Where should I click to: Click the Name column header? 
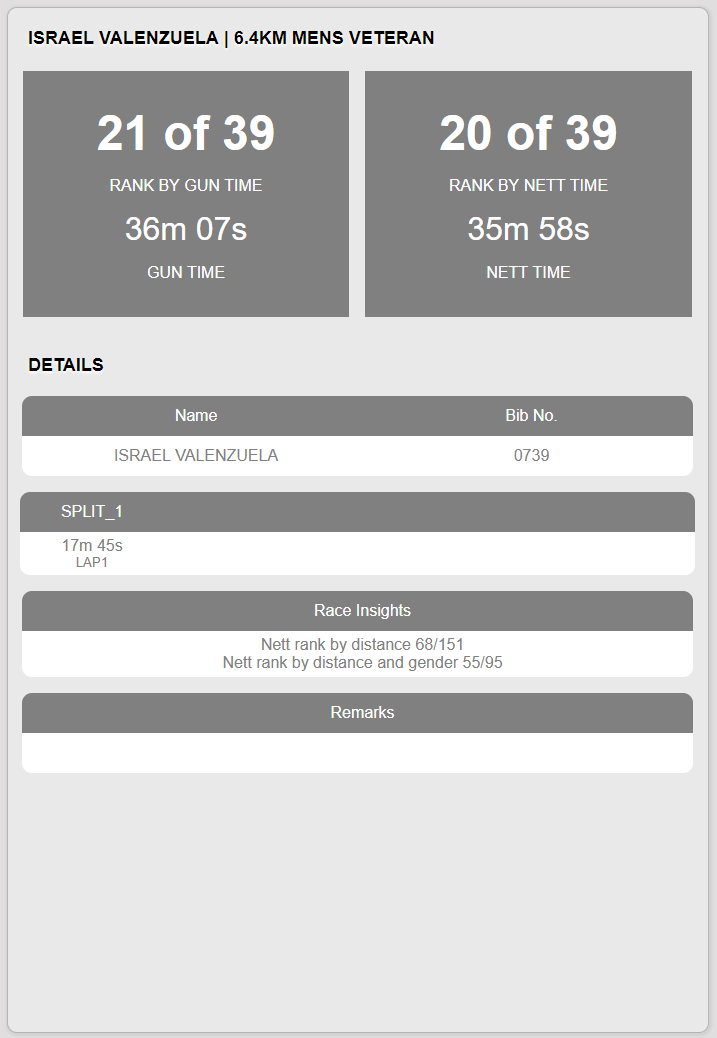click(196, 415)
